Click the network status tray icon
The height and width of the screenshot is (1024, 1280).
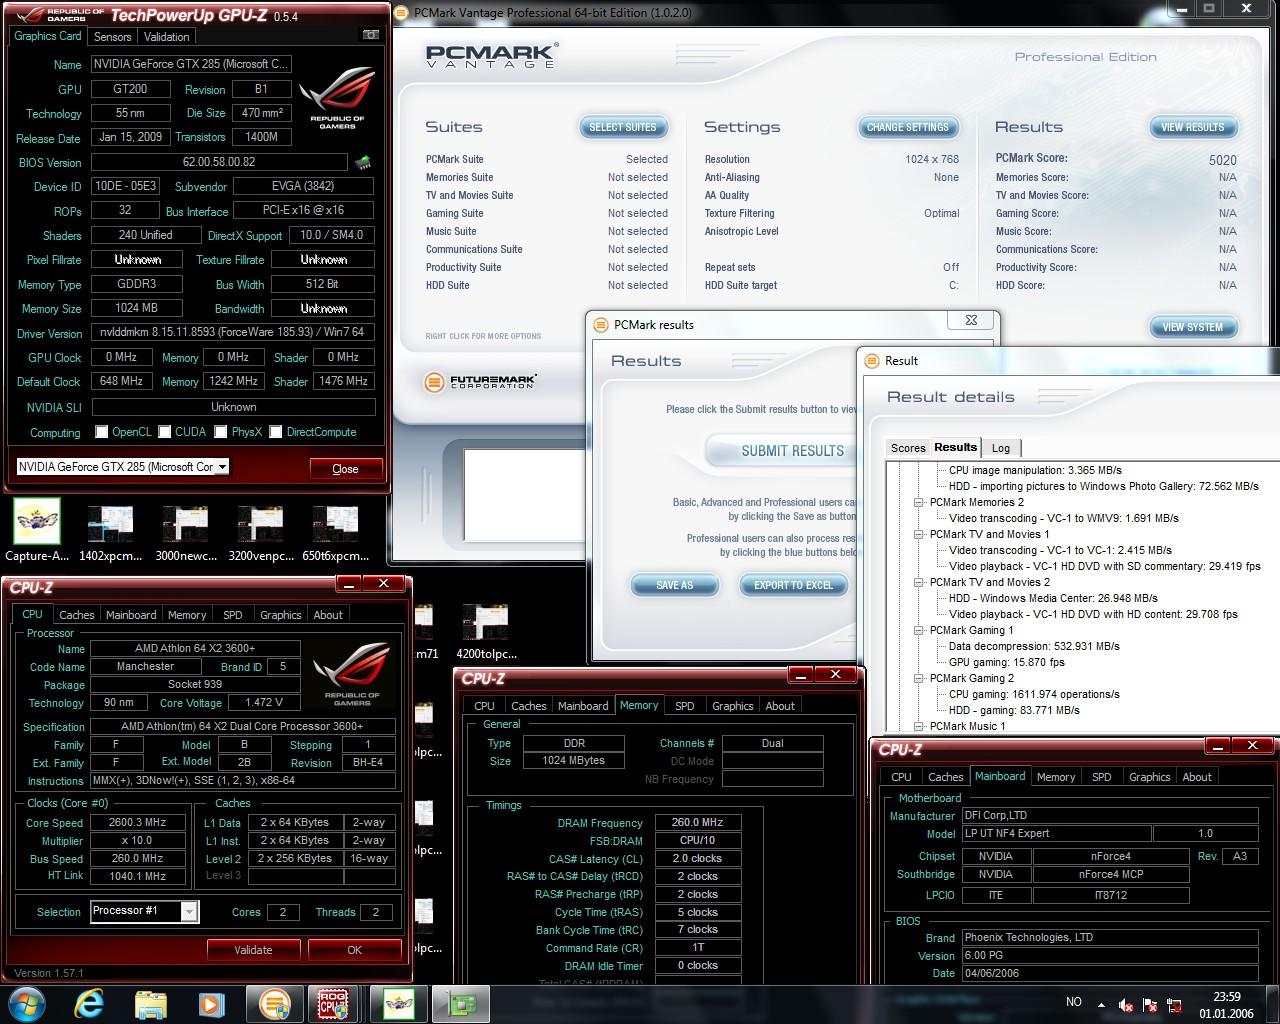[1175, 1005]
